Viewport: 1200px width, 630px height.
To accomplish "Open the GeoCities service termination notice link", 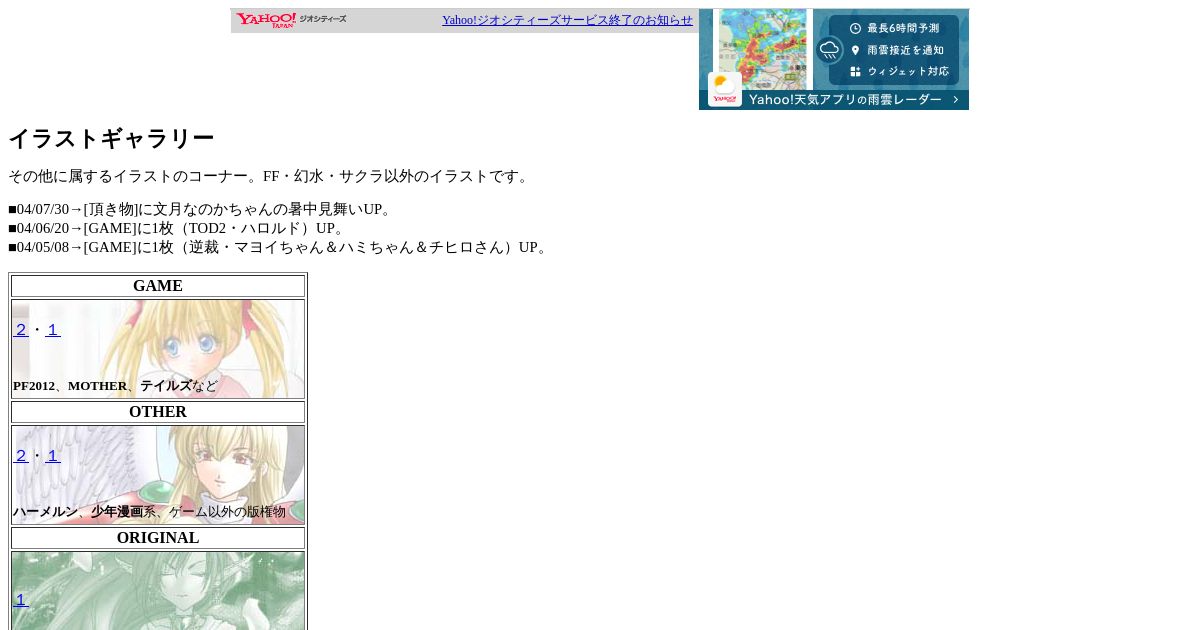I will [x=567, y=20].
